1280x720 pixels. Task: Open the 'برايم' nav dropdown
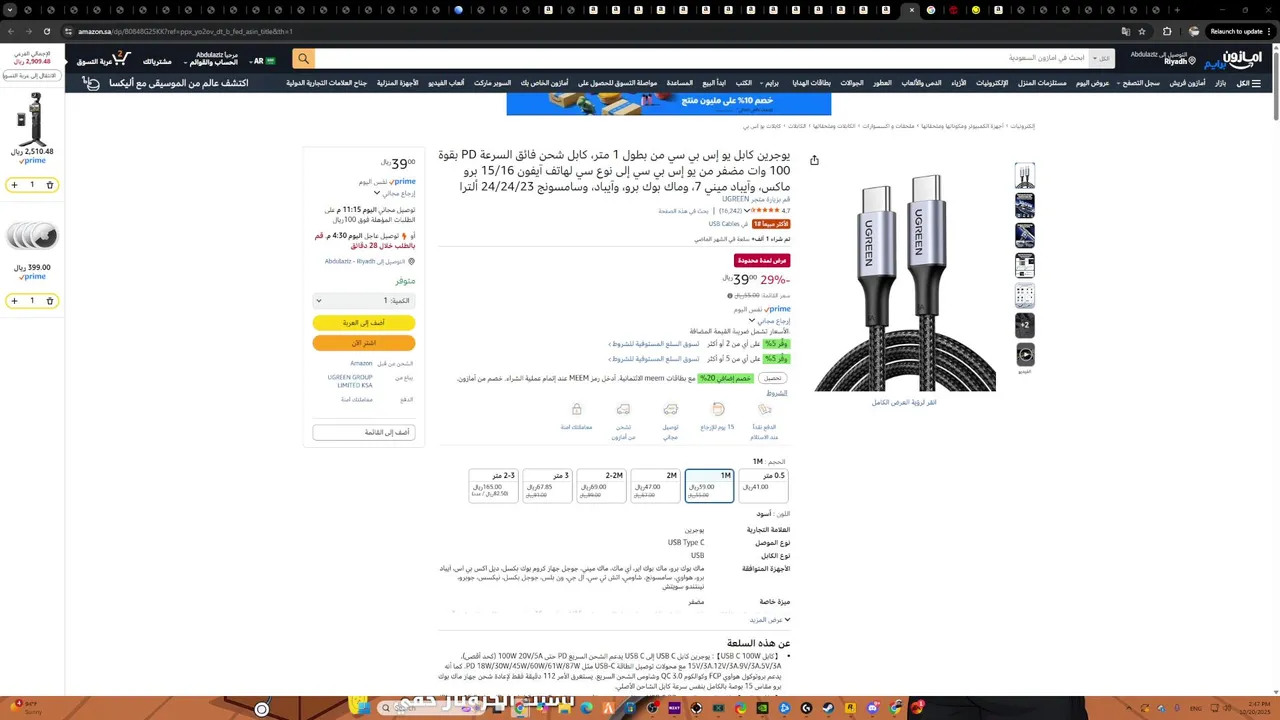[x=771, y=83]
